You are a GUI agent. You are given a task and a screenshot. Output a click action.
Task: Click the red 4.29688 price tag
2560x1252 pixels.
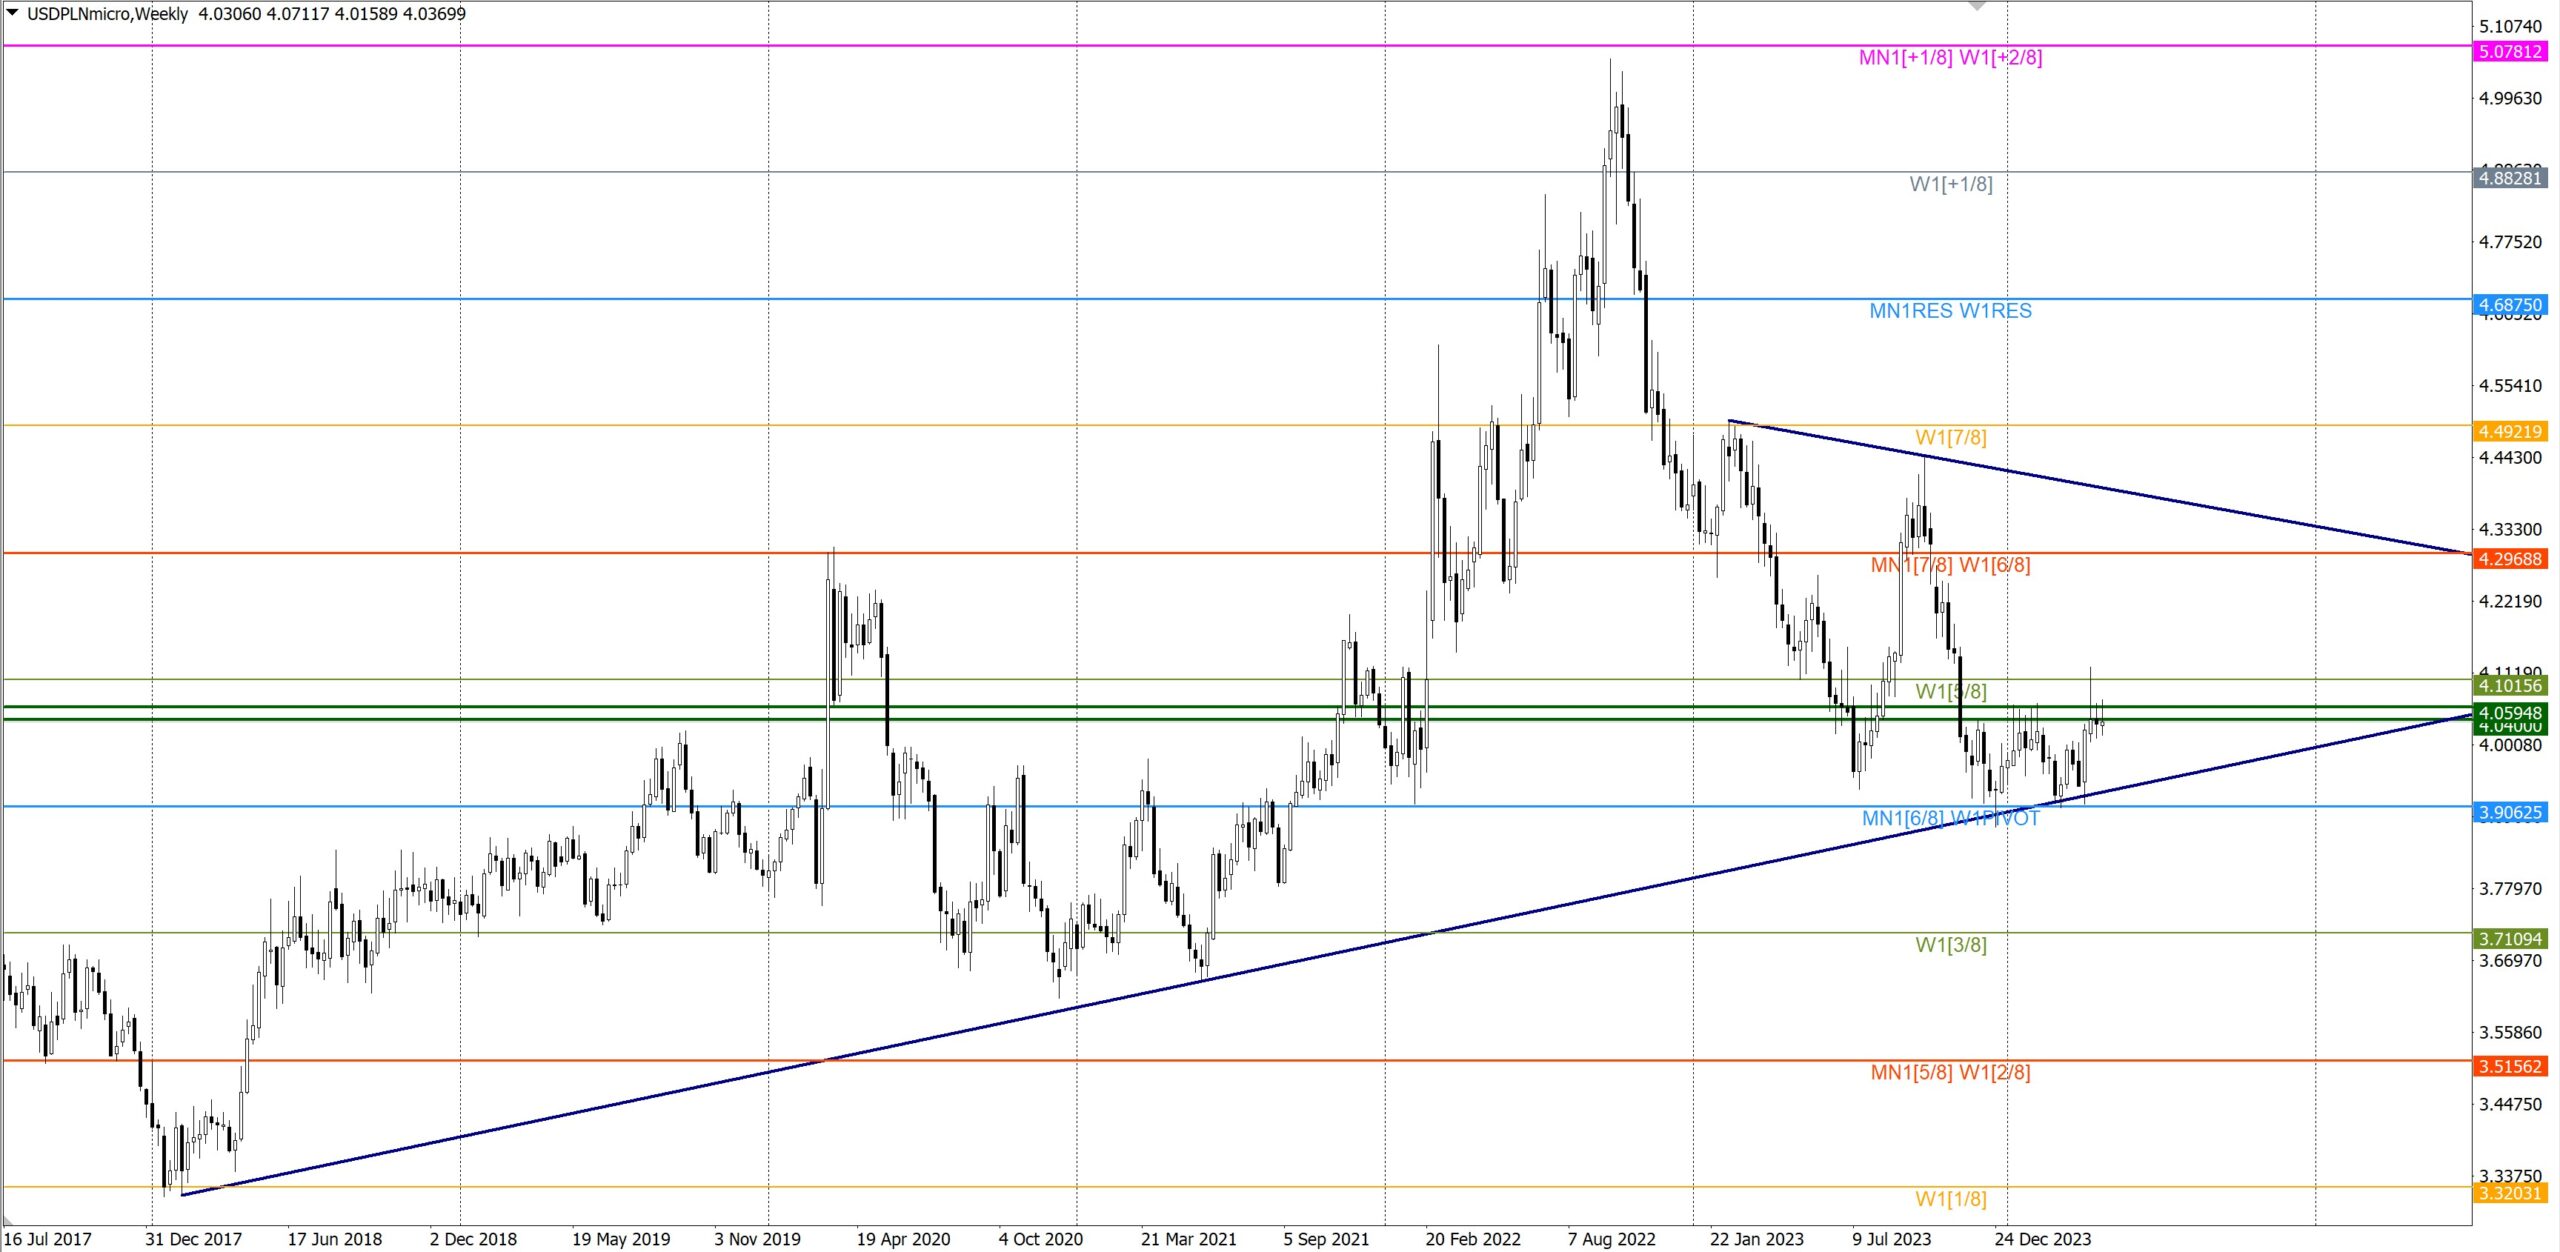[x=2510, y=559]
